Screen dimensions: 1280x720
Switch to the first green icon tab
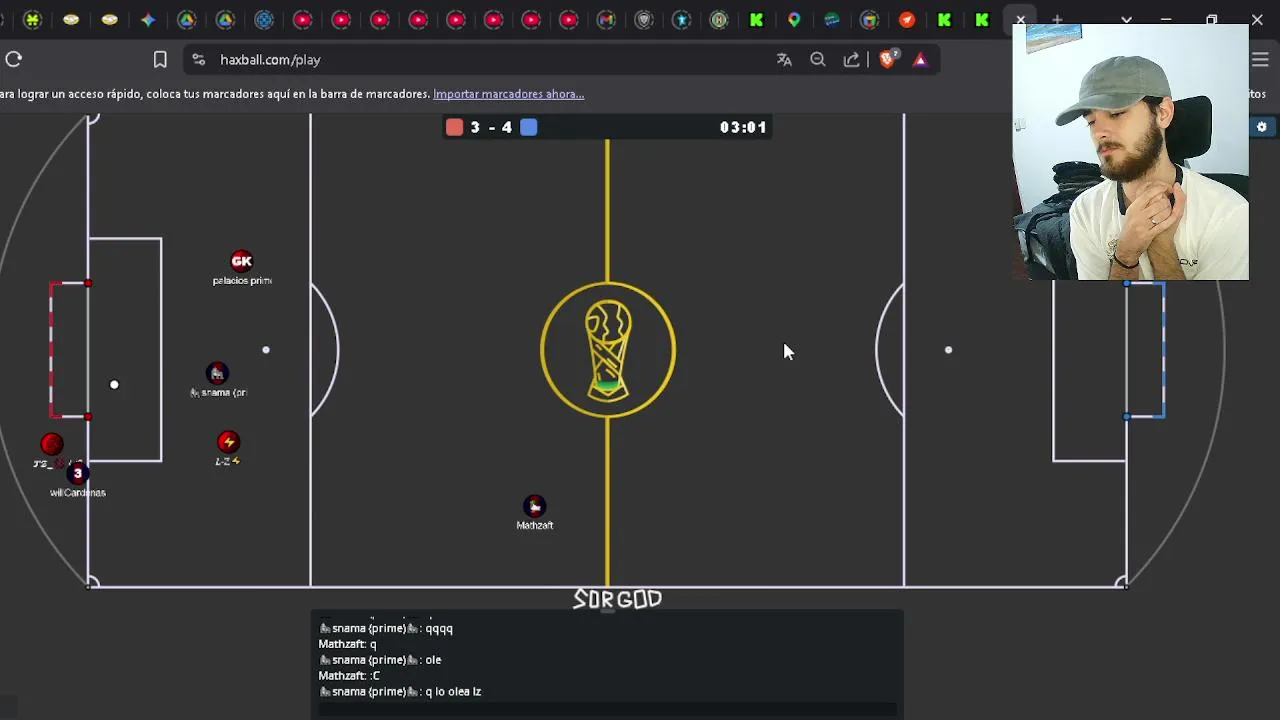pos(33,20)
